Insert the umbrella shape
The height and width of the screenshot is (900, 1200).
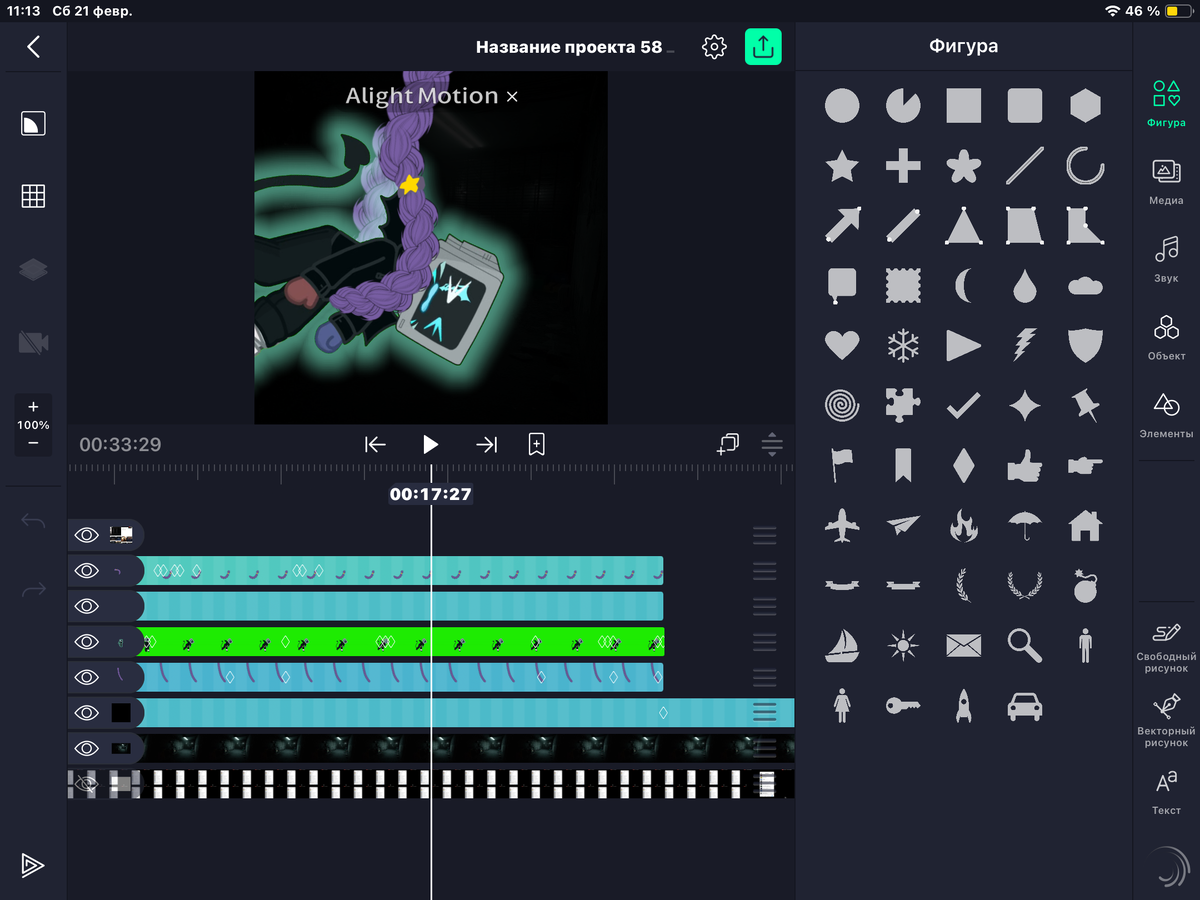coord(1024,525)
